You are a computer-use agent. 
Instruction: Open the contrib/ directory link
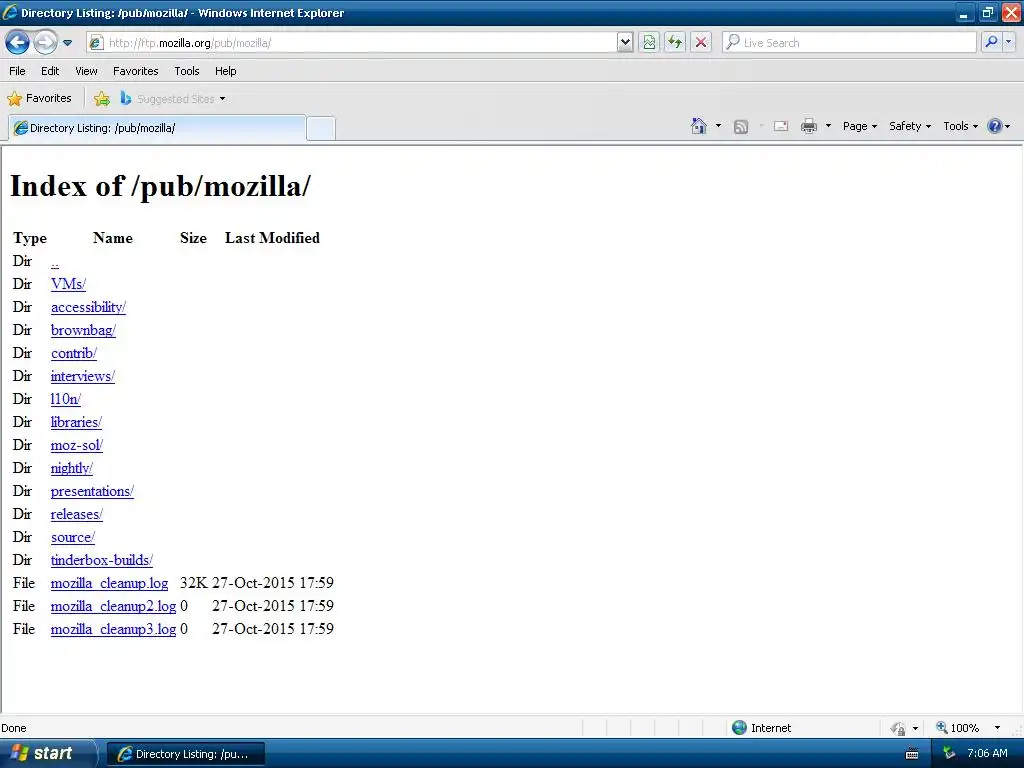(x=74, y=353)
